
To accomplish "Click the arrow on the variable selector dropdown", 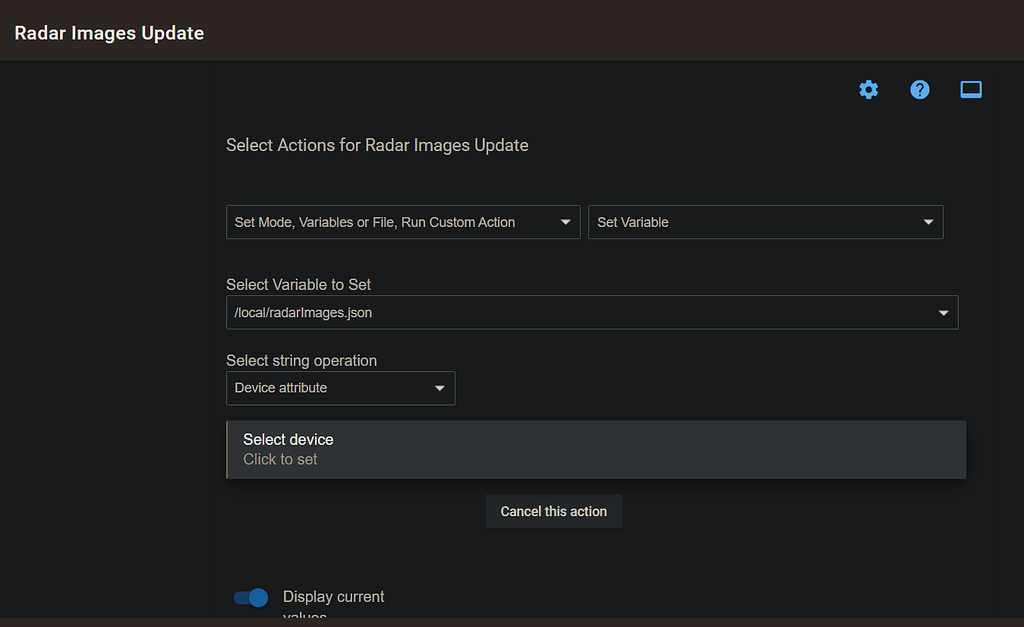I will (943, 312).
